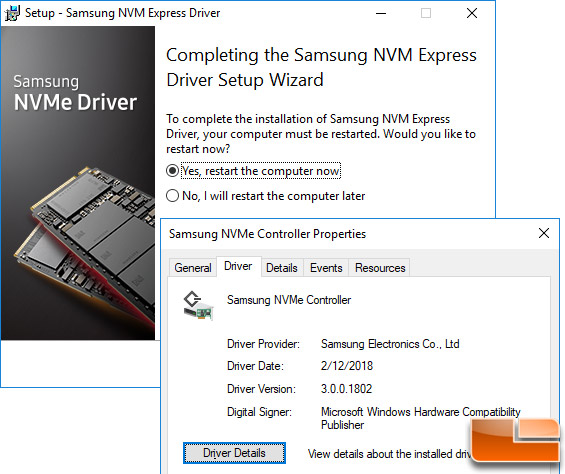Close the Samsung NVM Express Driver Setup window
Screen dimensions: 565x474
coord(472,13)
